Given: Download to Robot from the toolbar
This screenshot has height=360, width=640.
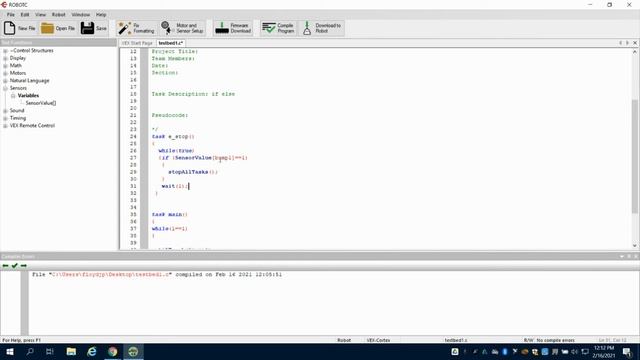Looking at the screenshot, I should [x=322, y=28].
